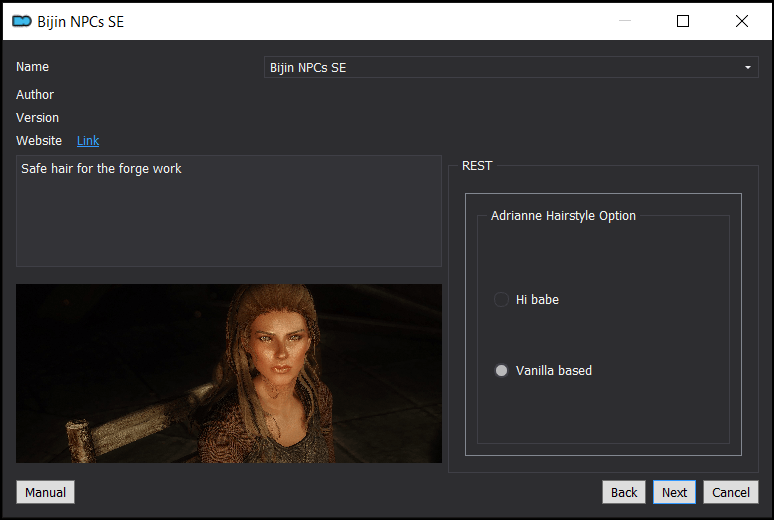Click the Adrianne preview screenshot image
Viewport: 774px width, 520px height.
click(229, 373)
